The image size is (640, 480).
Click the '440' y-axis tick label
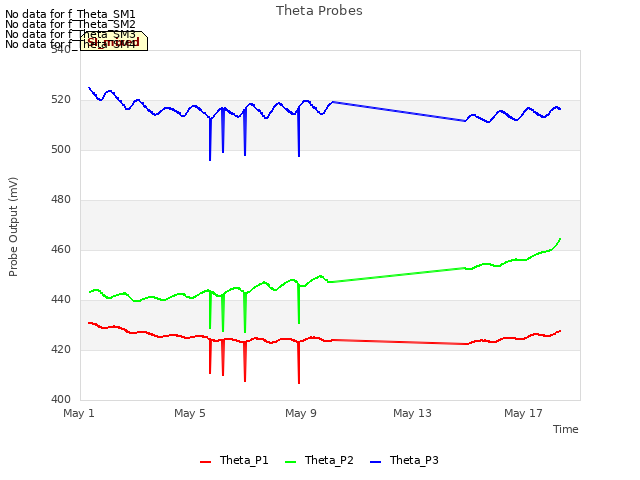coord(61,300)
